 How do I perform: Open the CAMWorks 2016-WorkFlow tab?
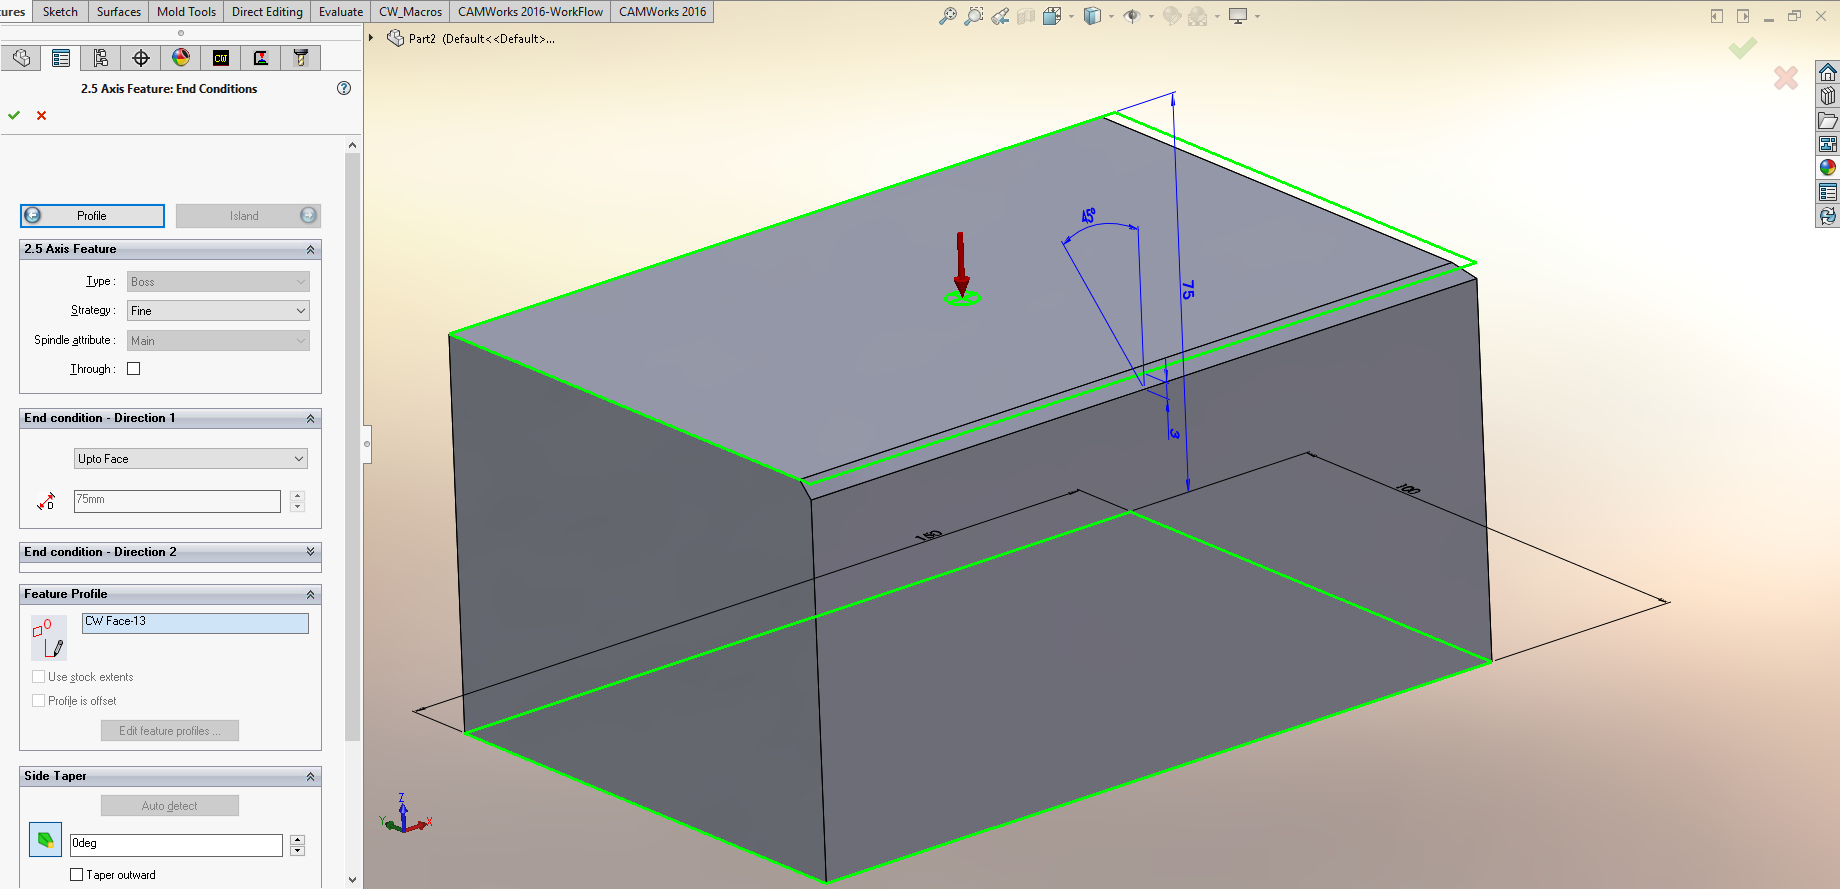coord(530,12)
